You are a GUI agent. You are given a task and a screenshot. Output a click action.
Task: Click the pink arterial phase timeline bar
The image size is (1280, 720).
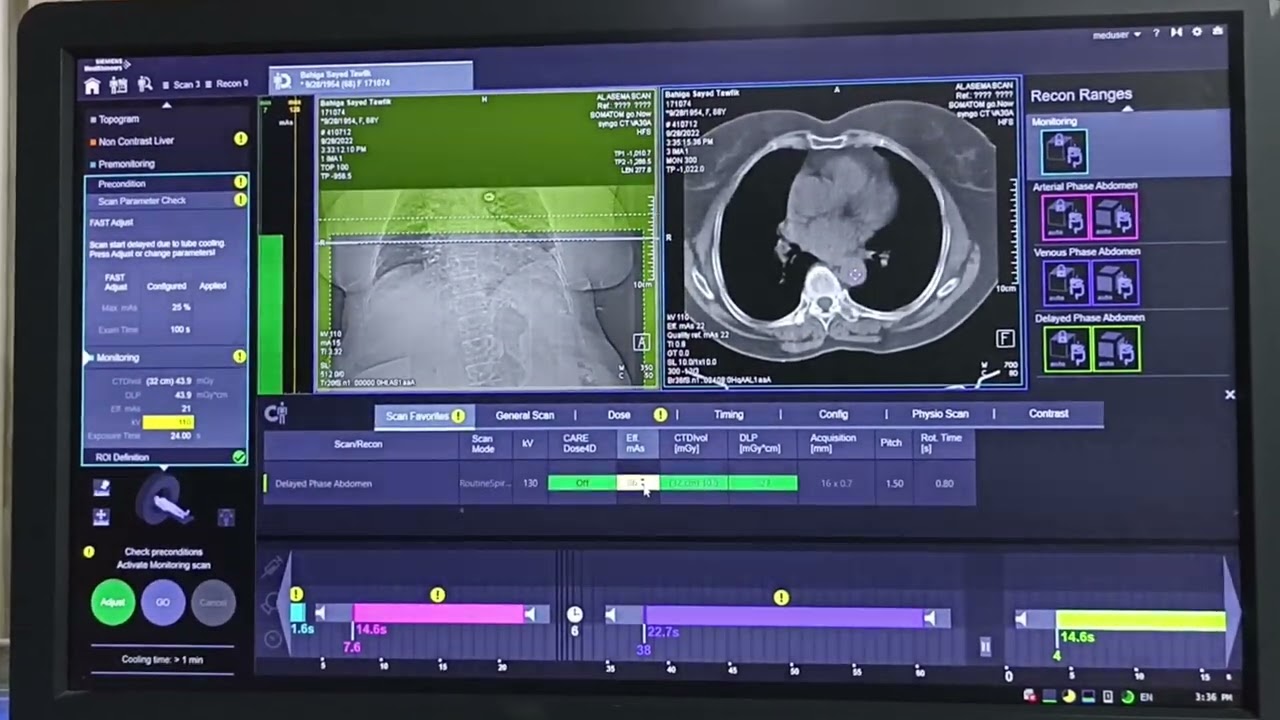pyautogui.click(x=438, y=614)
